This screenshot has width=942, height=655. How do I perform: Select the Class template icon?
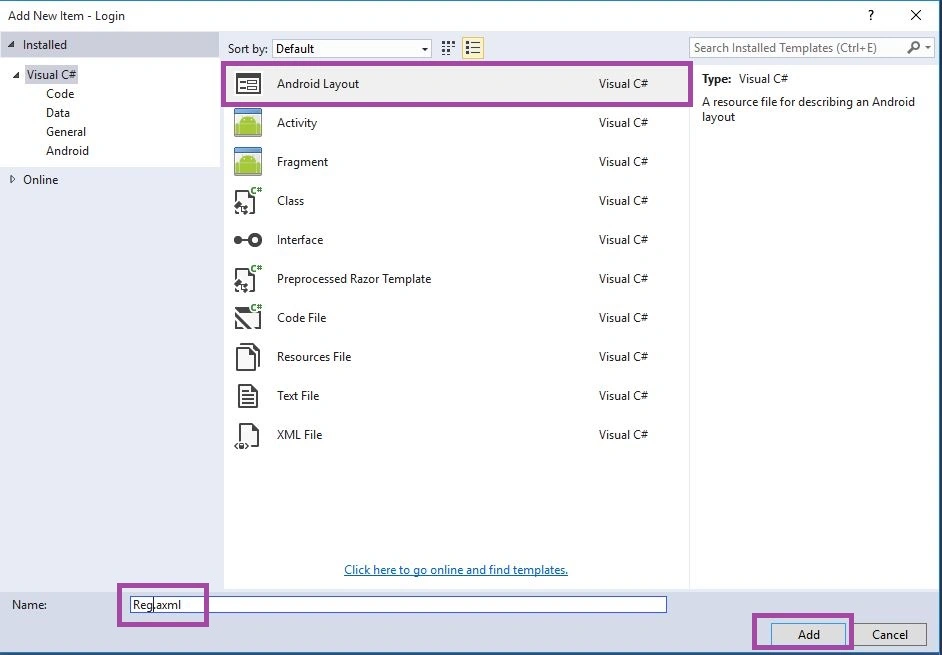click(248, 201)
